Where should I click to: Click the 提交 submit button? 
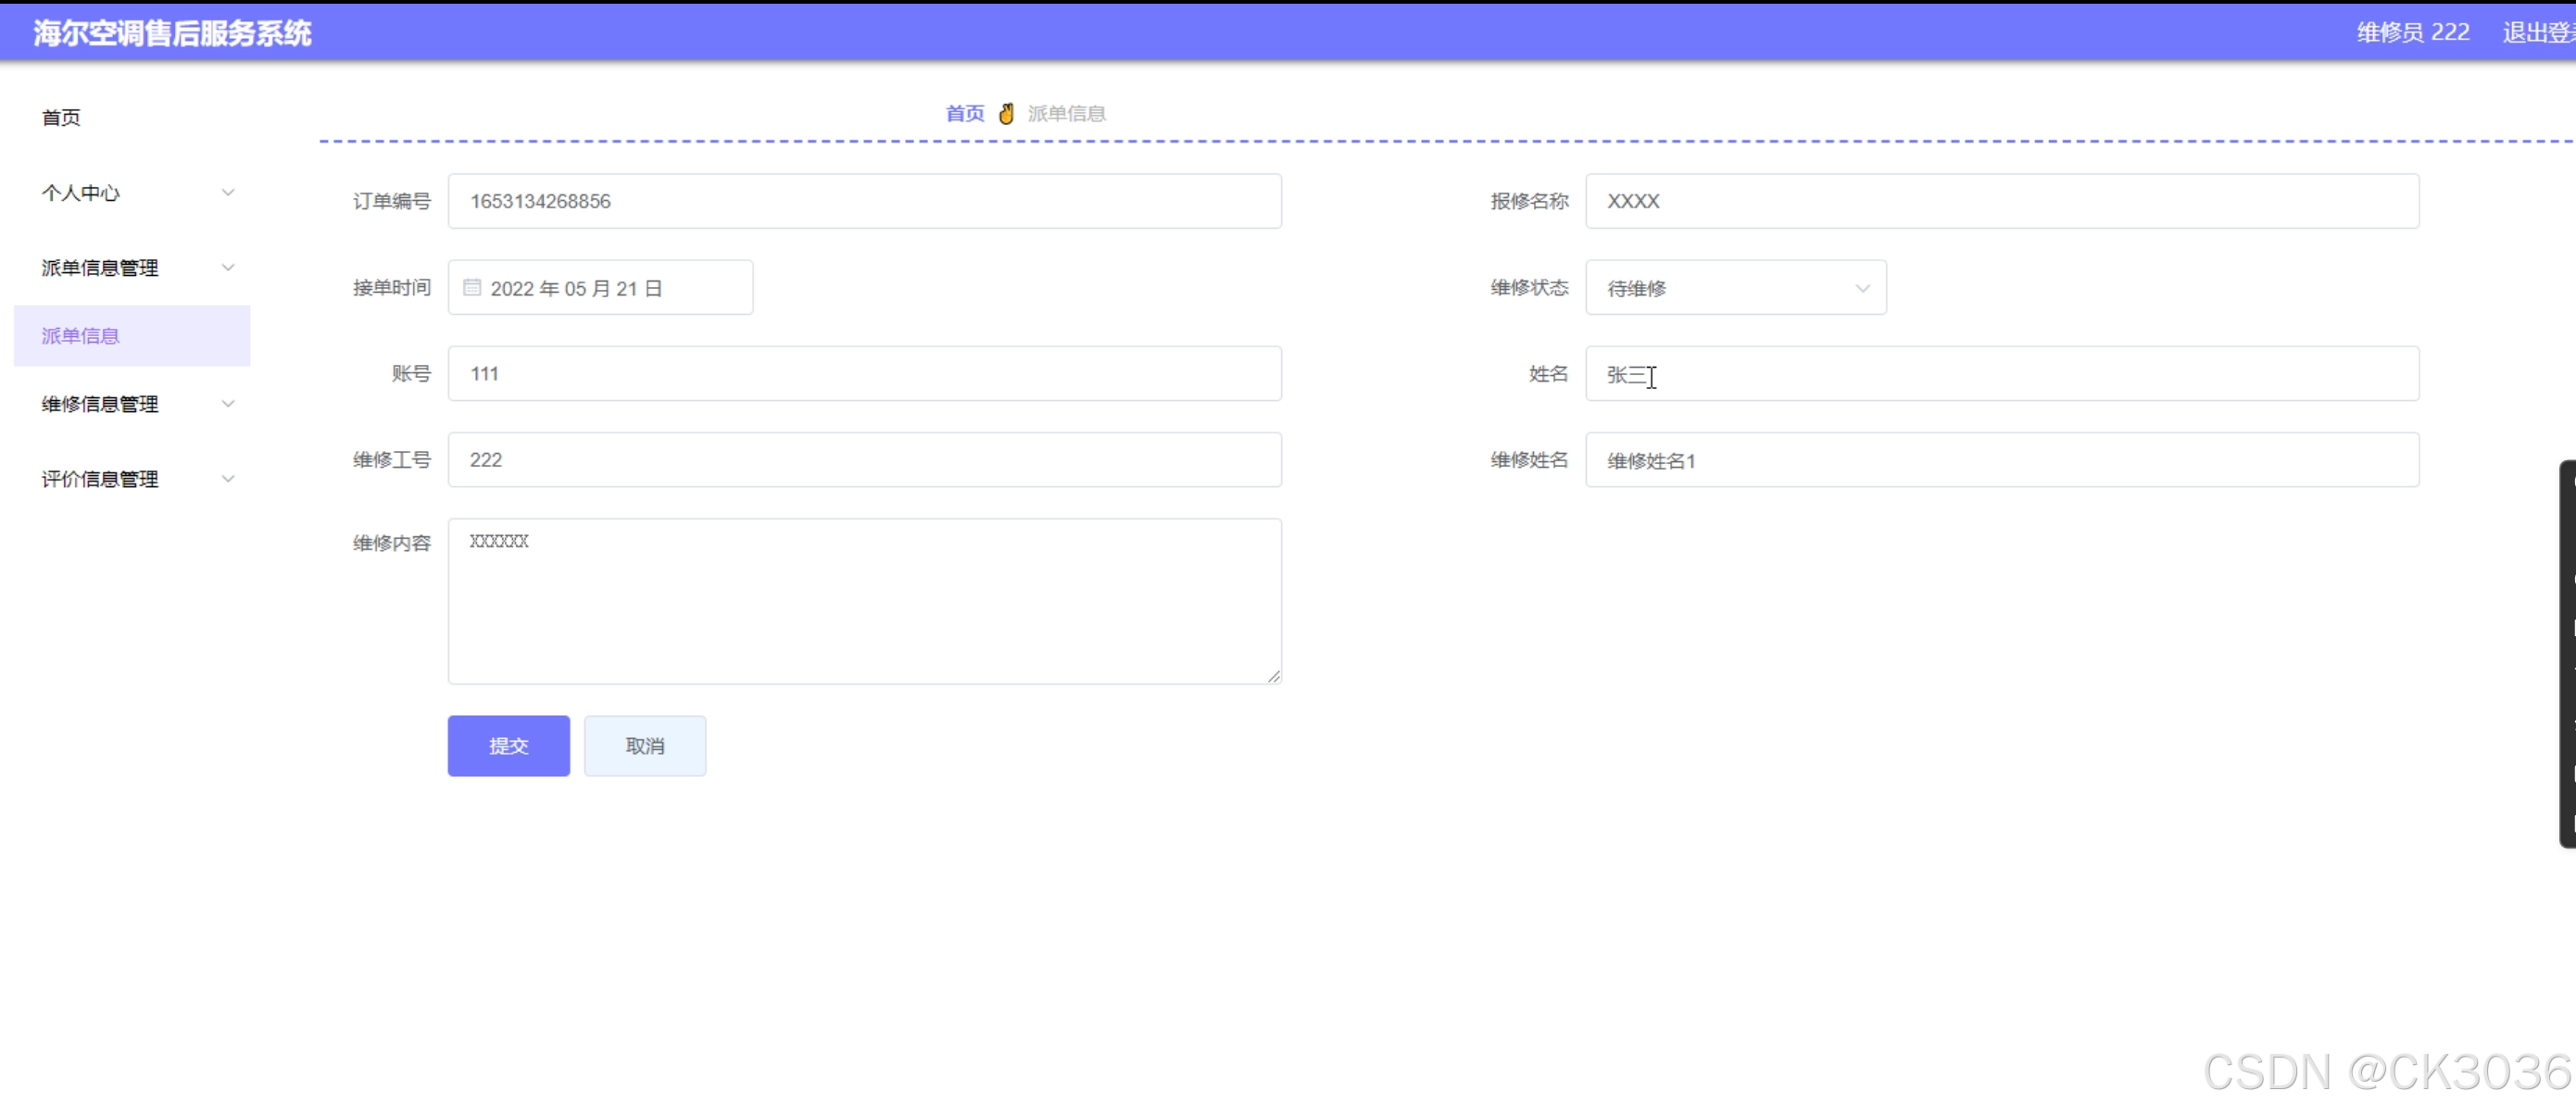click(x=508, y=746)
